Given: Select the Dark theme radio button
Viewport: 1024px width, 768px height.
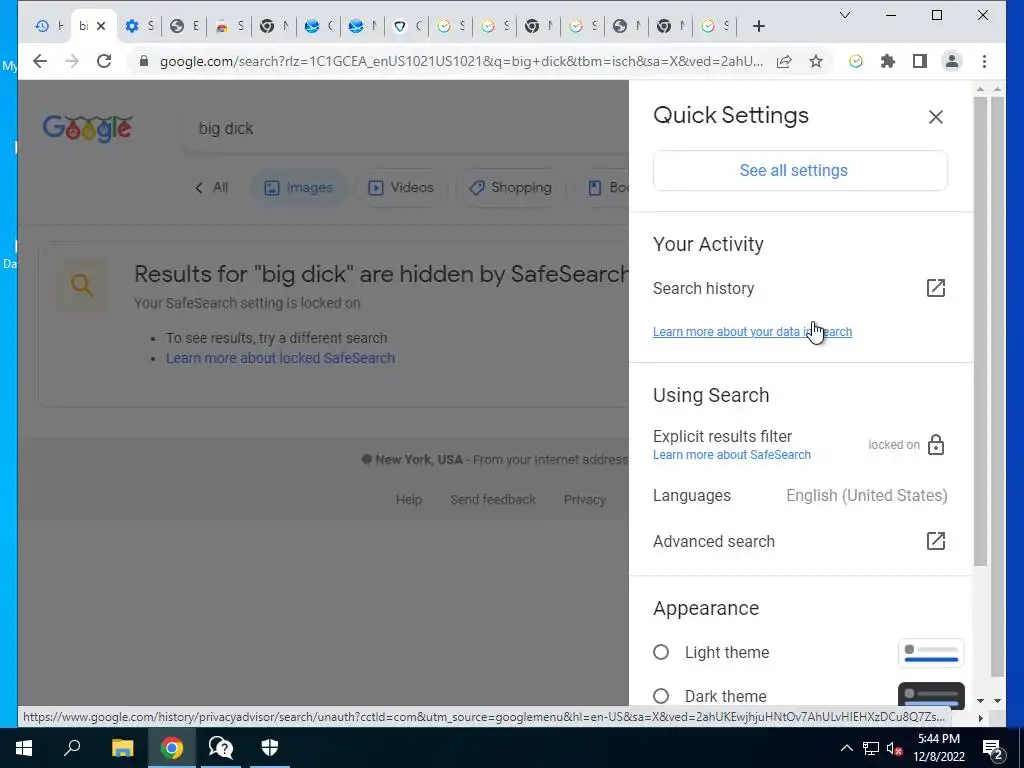Looking at the screenshot, I should (x=661, y=696).
